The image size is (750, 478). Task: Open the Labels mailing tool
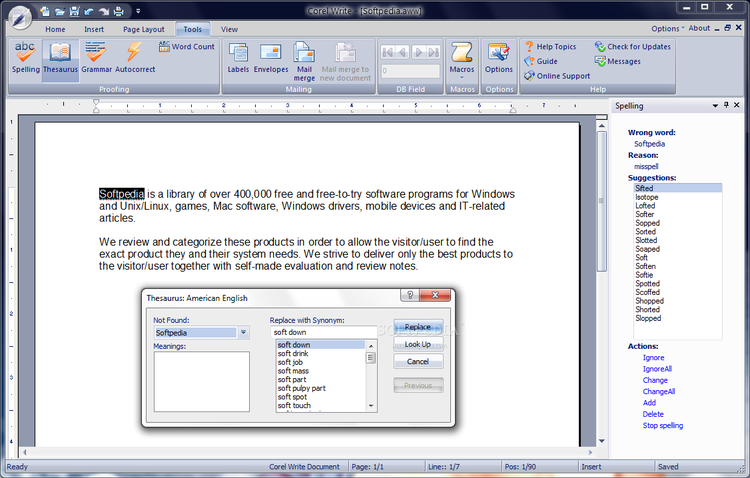pos(238,58)
